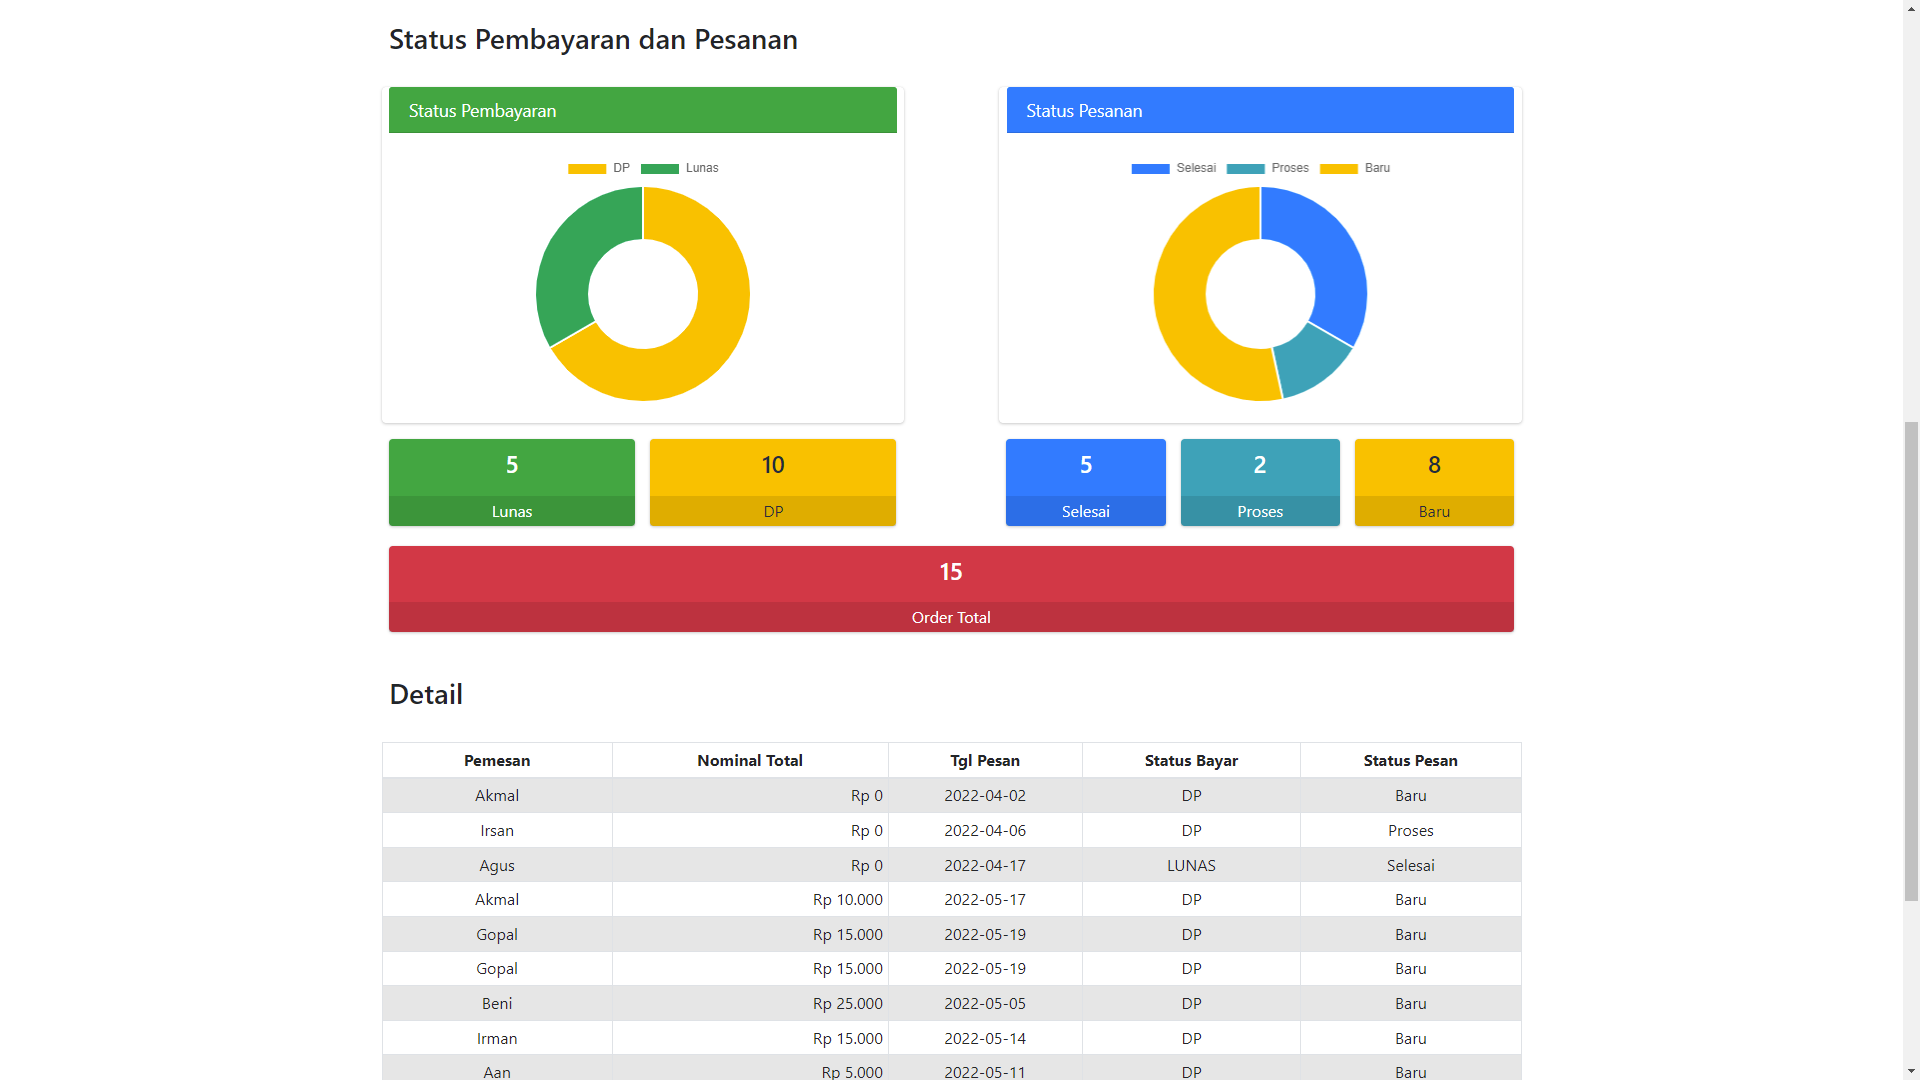Toggle Proses legend item visibility
This screenshot has height=1080, width=1920.
[1267, 168]
